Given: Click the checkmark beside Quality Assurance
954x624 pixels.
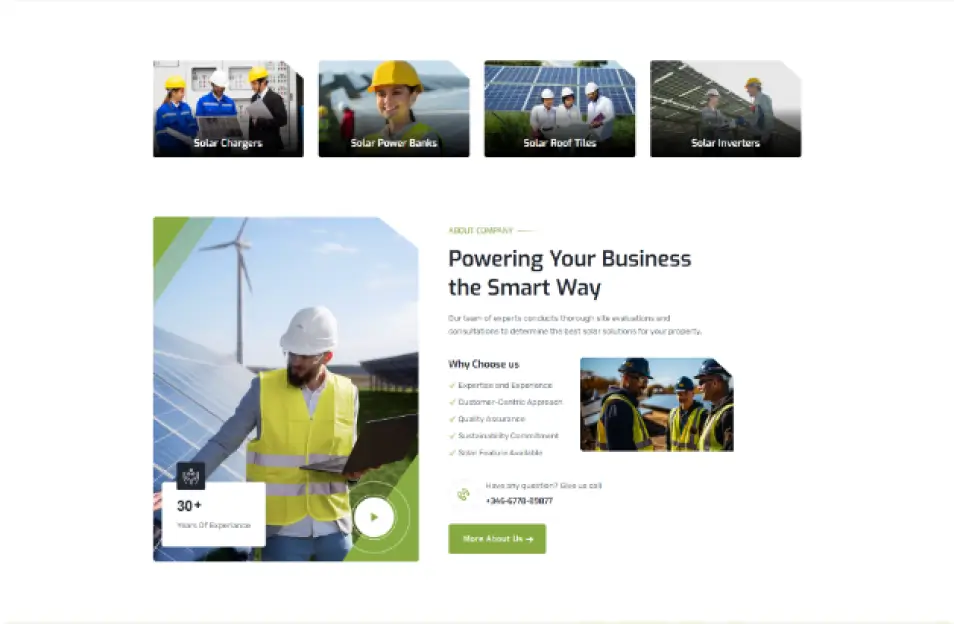Looking at the screenshot, I should (x=452, y=419).
